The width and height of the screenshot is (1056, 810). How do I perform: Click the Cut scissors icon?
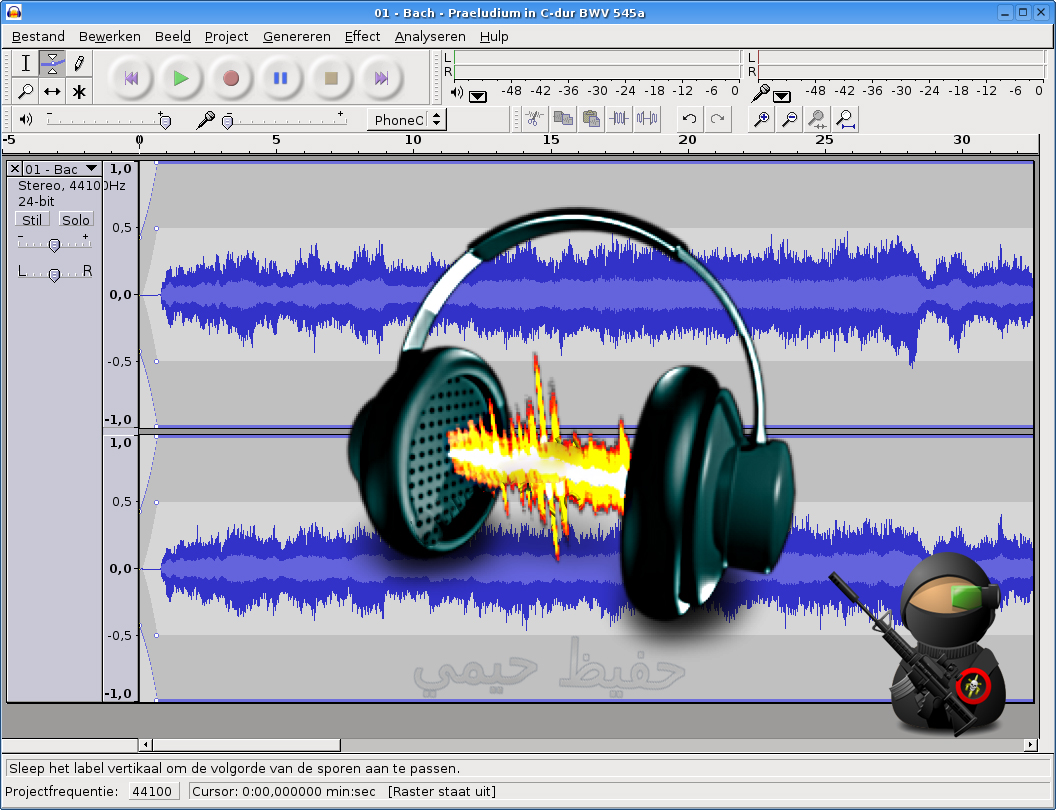[534, 119]
